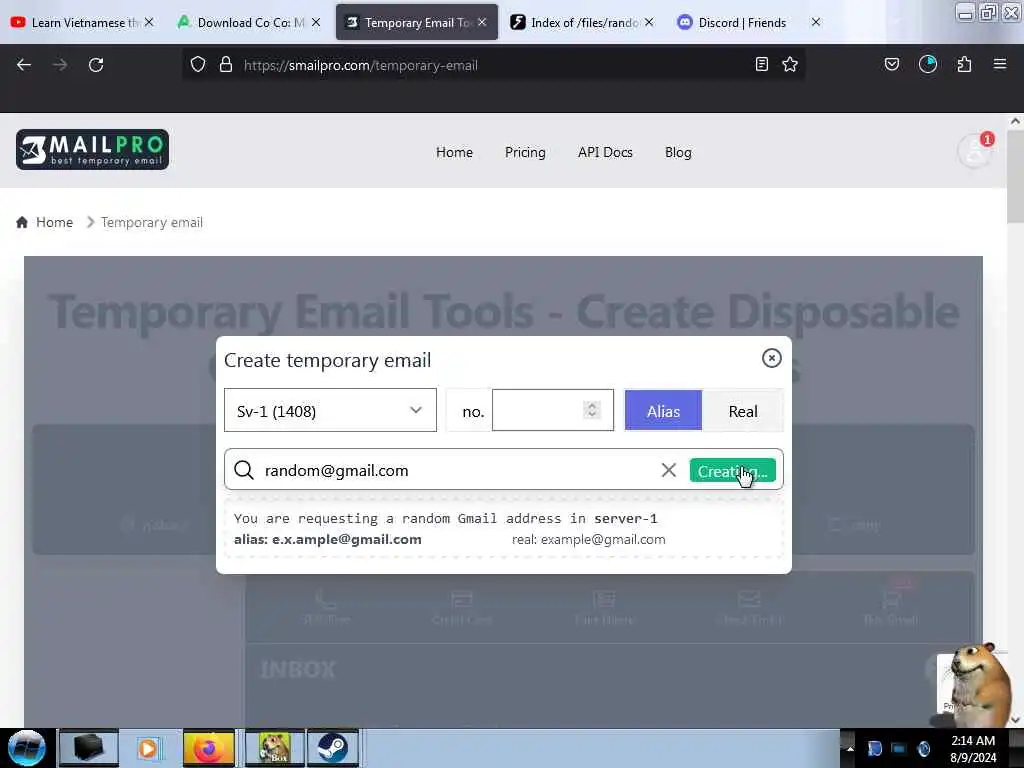Click the Home breadcrumb link
This screenshot has width=1024, height=768.
[x=54, y=222]
